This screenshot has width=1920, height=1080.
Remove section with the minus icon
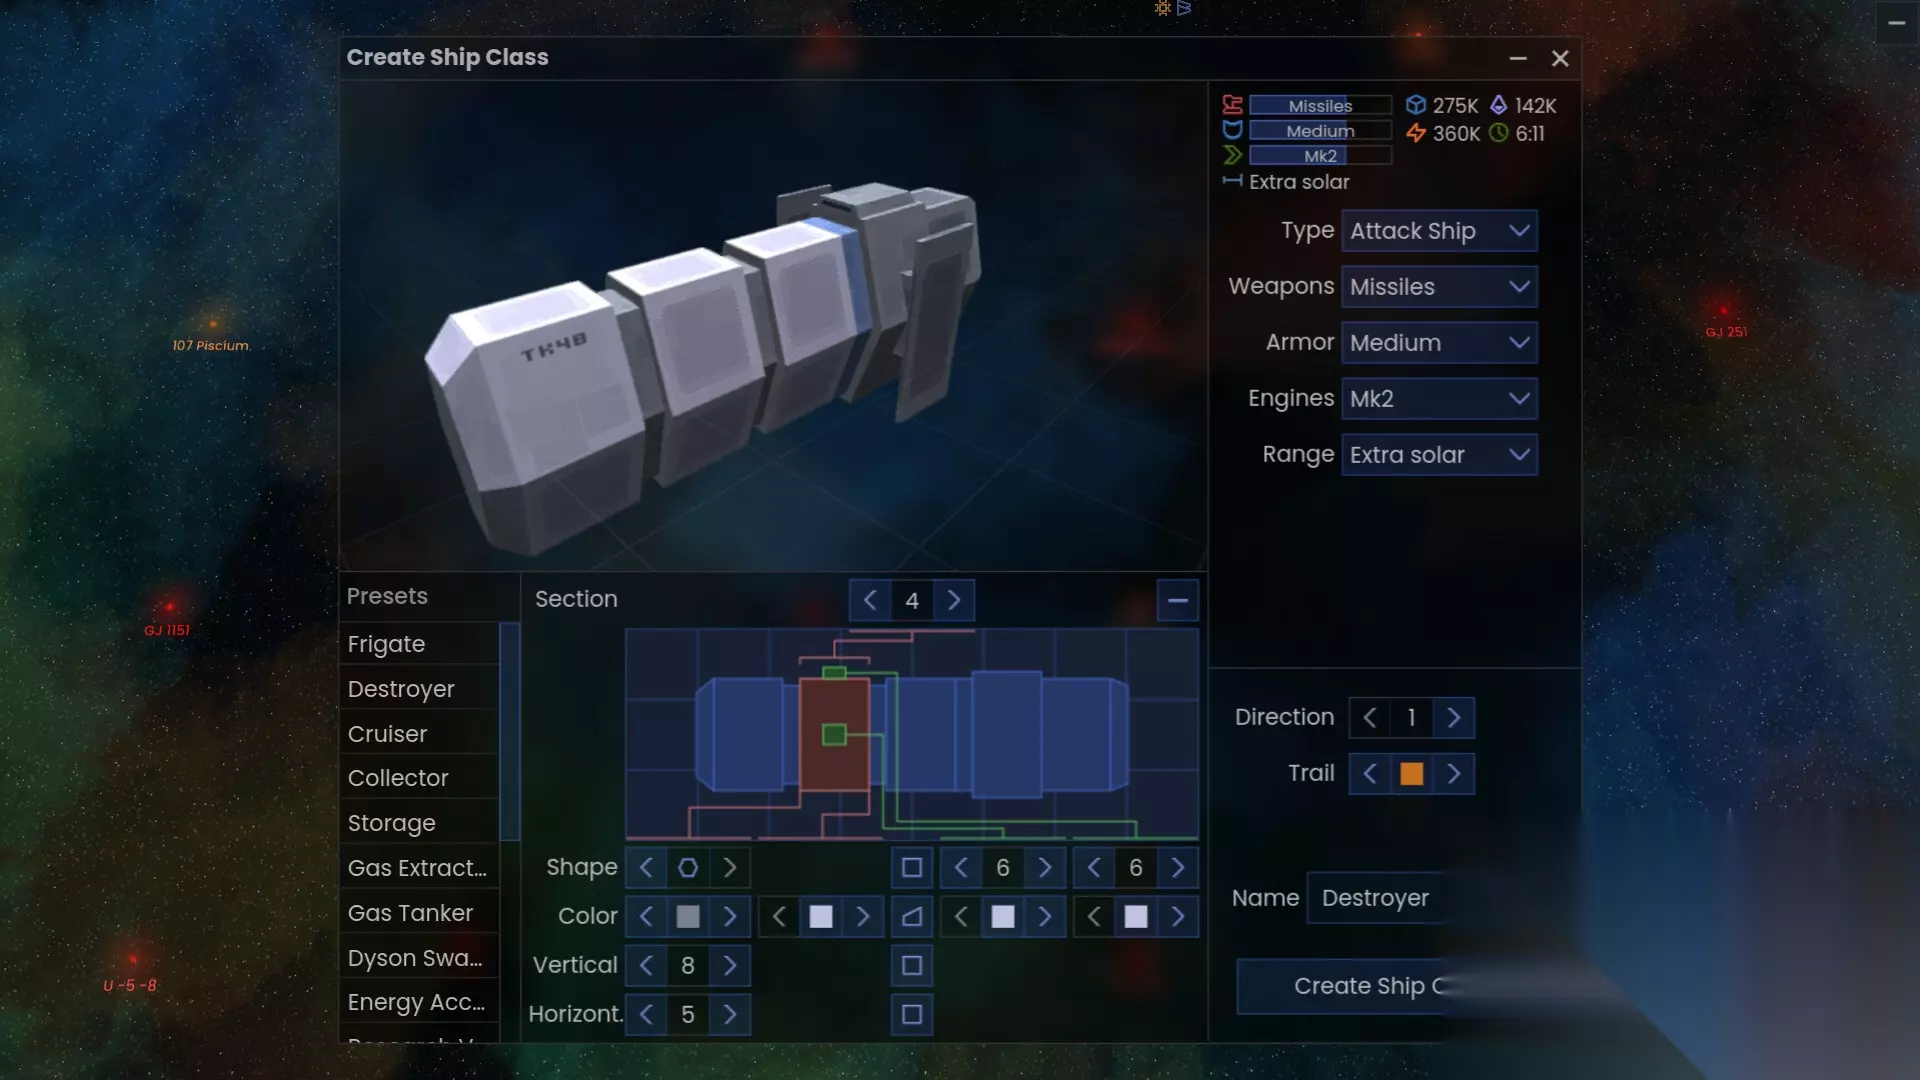(x=1177, y=600)
